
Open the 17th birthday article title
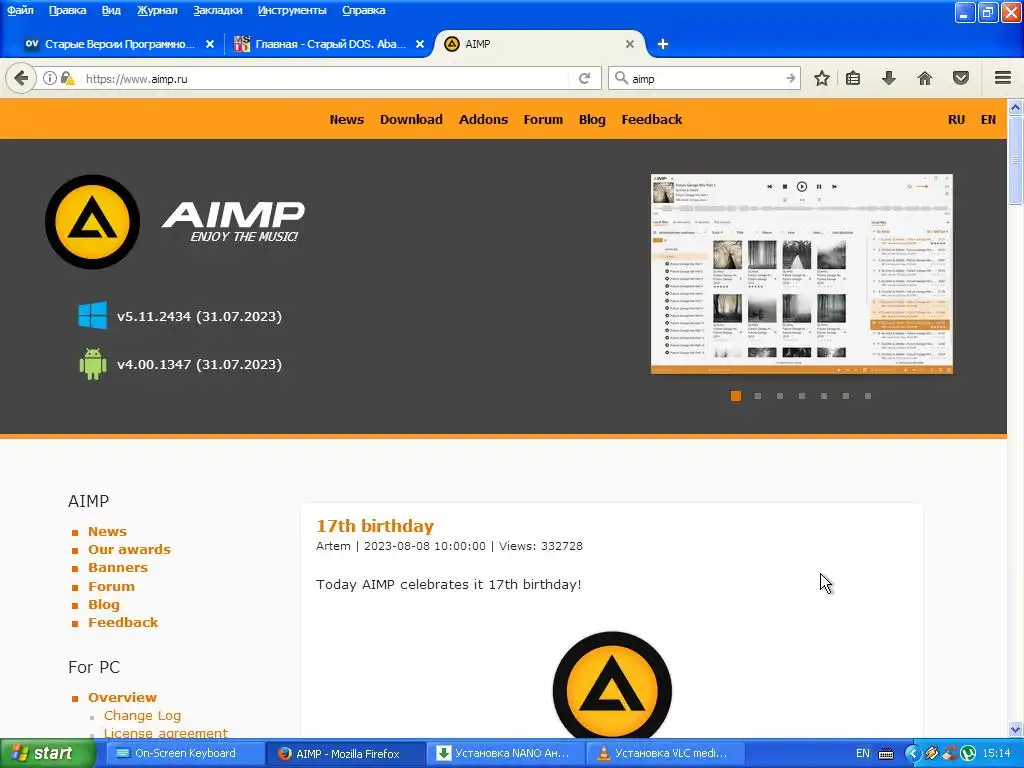click(375, 526)
